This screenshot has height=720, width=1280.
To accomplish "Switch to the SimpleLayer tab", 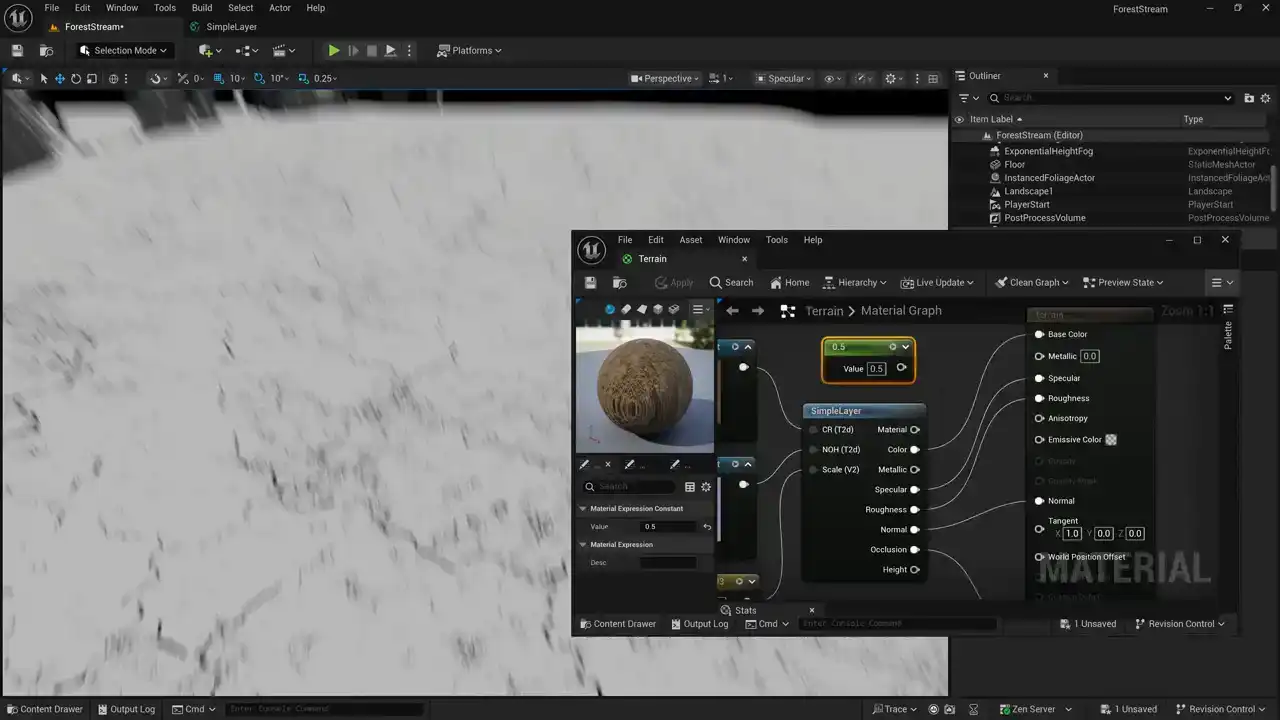I will 231,27.
